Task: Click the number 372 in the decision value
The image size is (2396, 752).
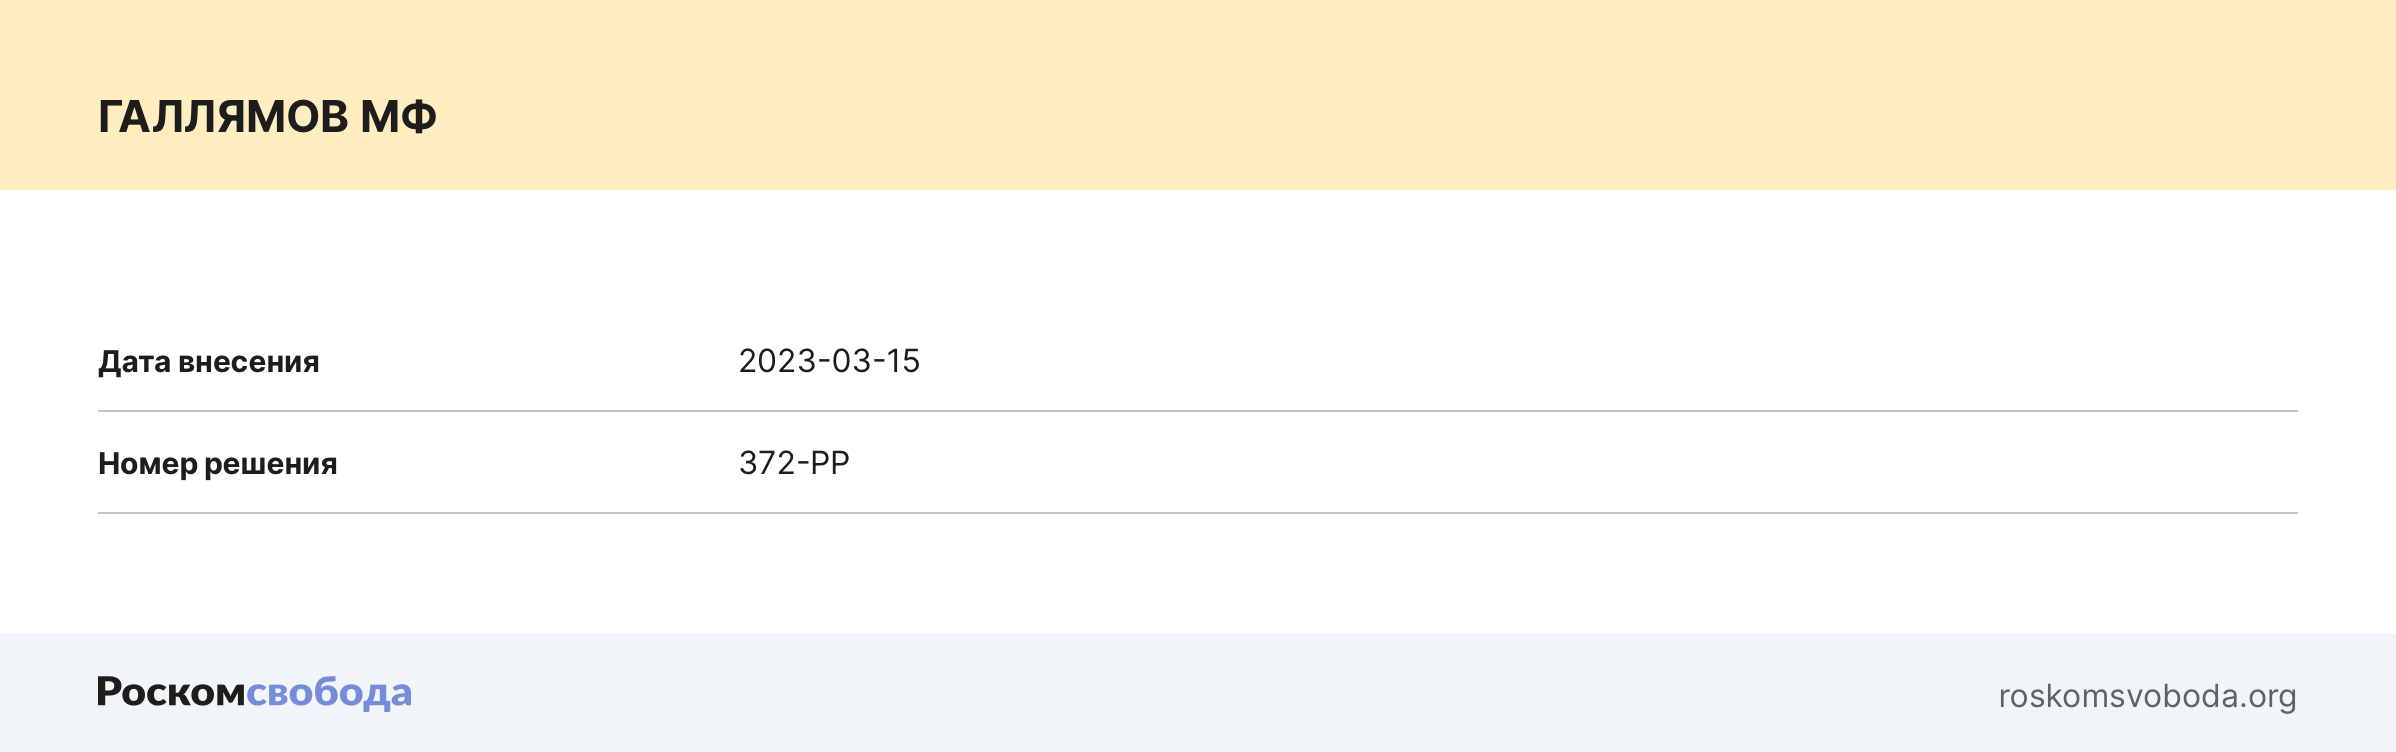Action: [x=767, y=463]
